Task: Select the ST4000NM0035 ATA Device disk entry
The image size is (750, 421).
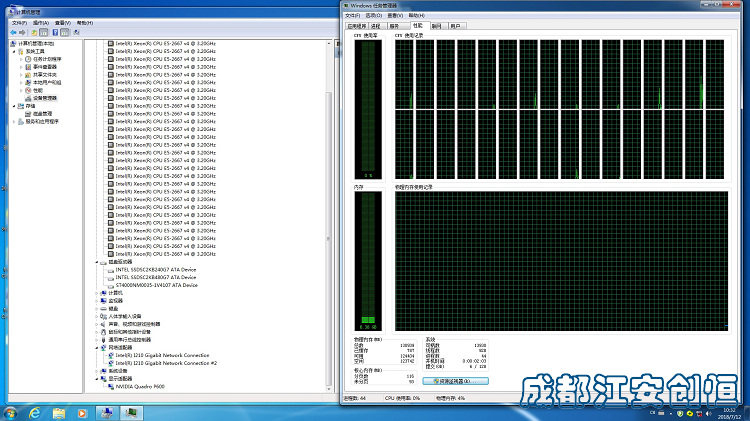Action: click(x=156, y=285)
